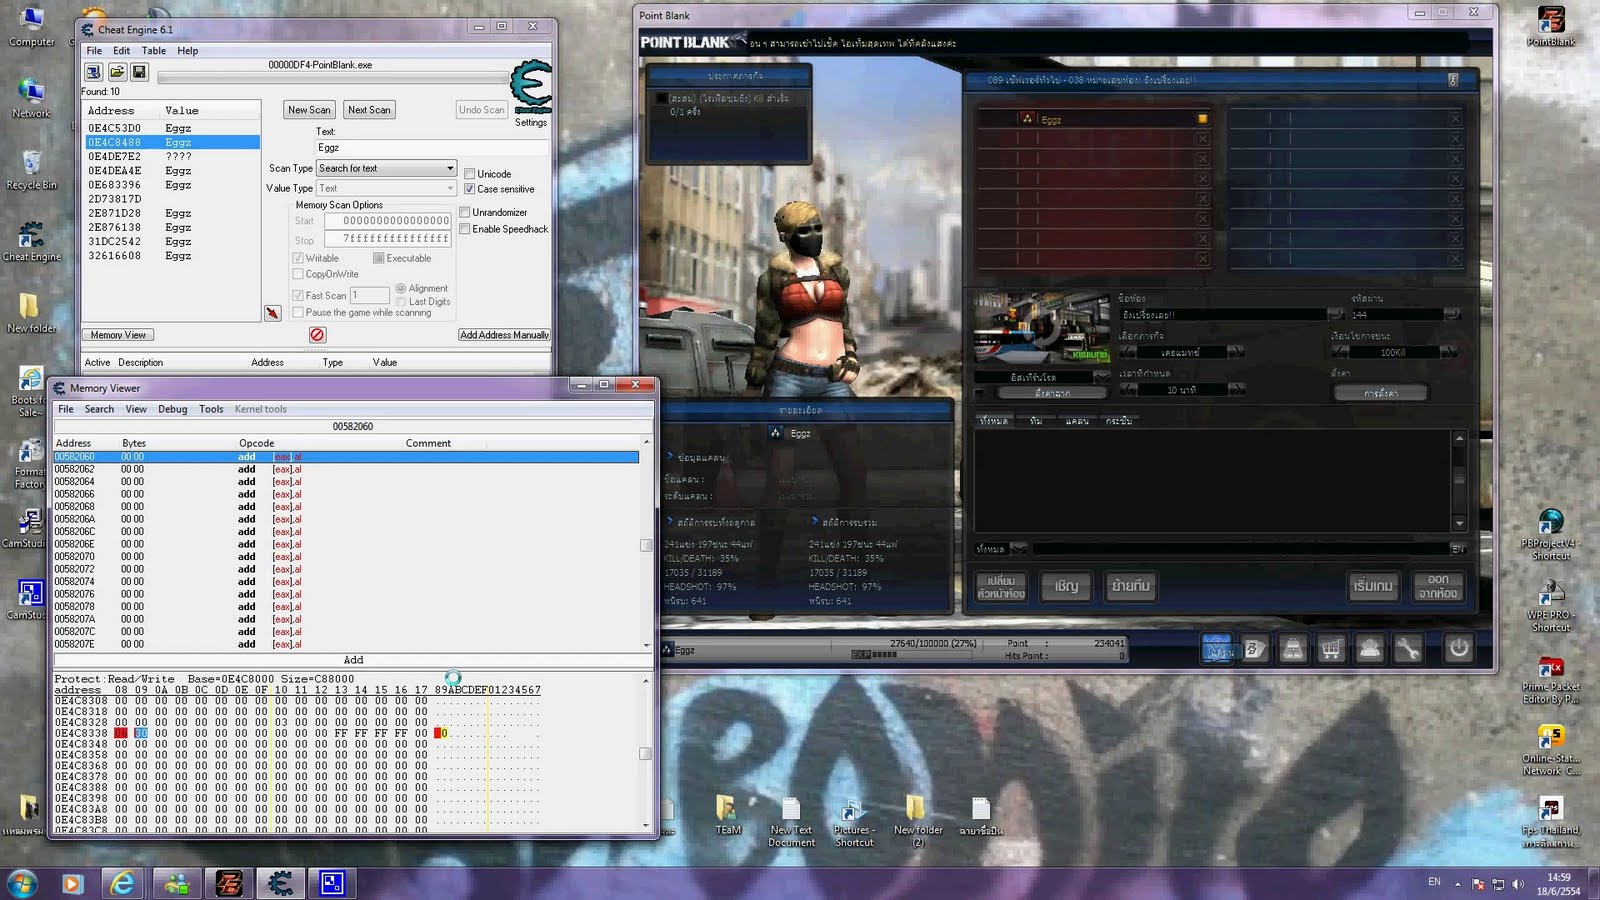Click the New Scan button
This screenshot has height=900, width=1600.
pyautogui.click(x=309, y=110)
